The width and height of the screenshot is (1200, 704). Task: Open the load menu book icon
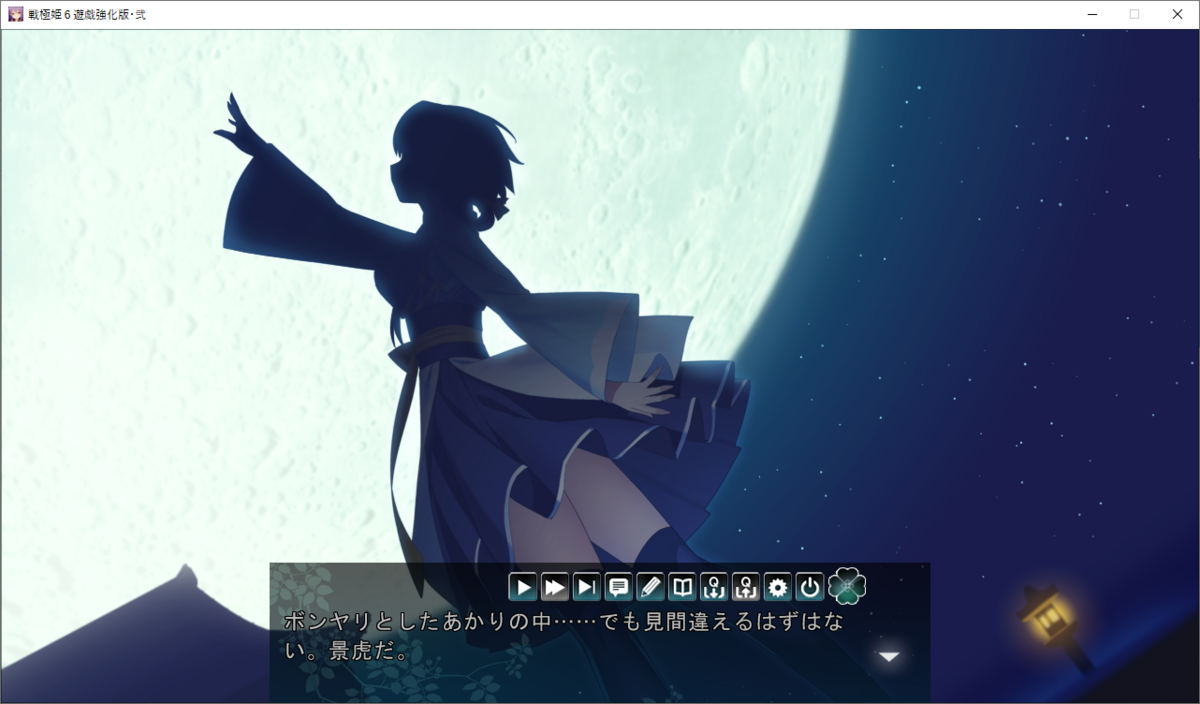click(x=682, y=587)
